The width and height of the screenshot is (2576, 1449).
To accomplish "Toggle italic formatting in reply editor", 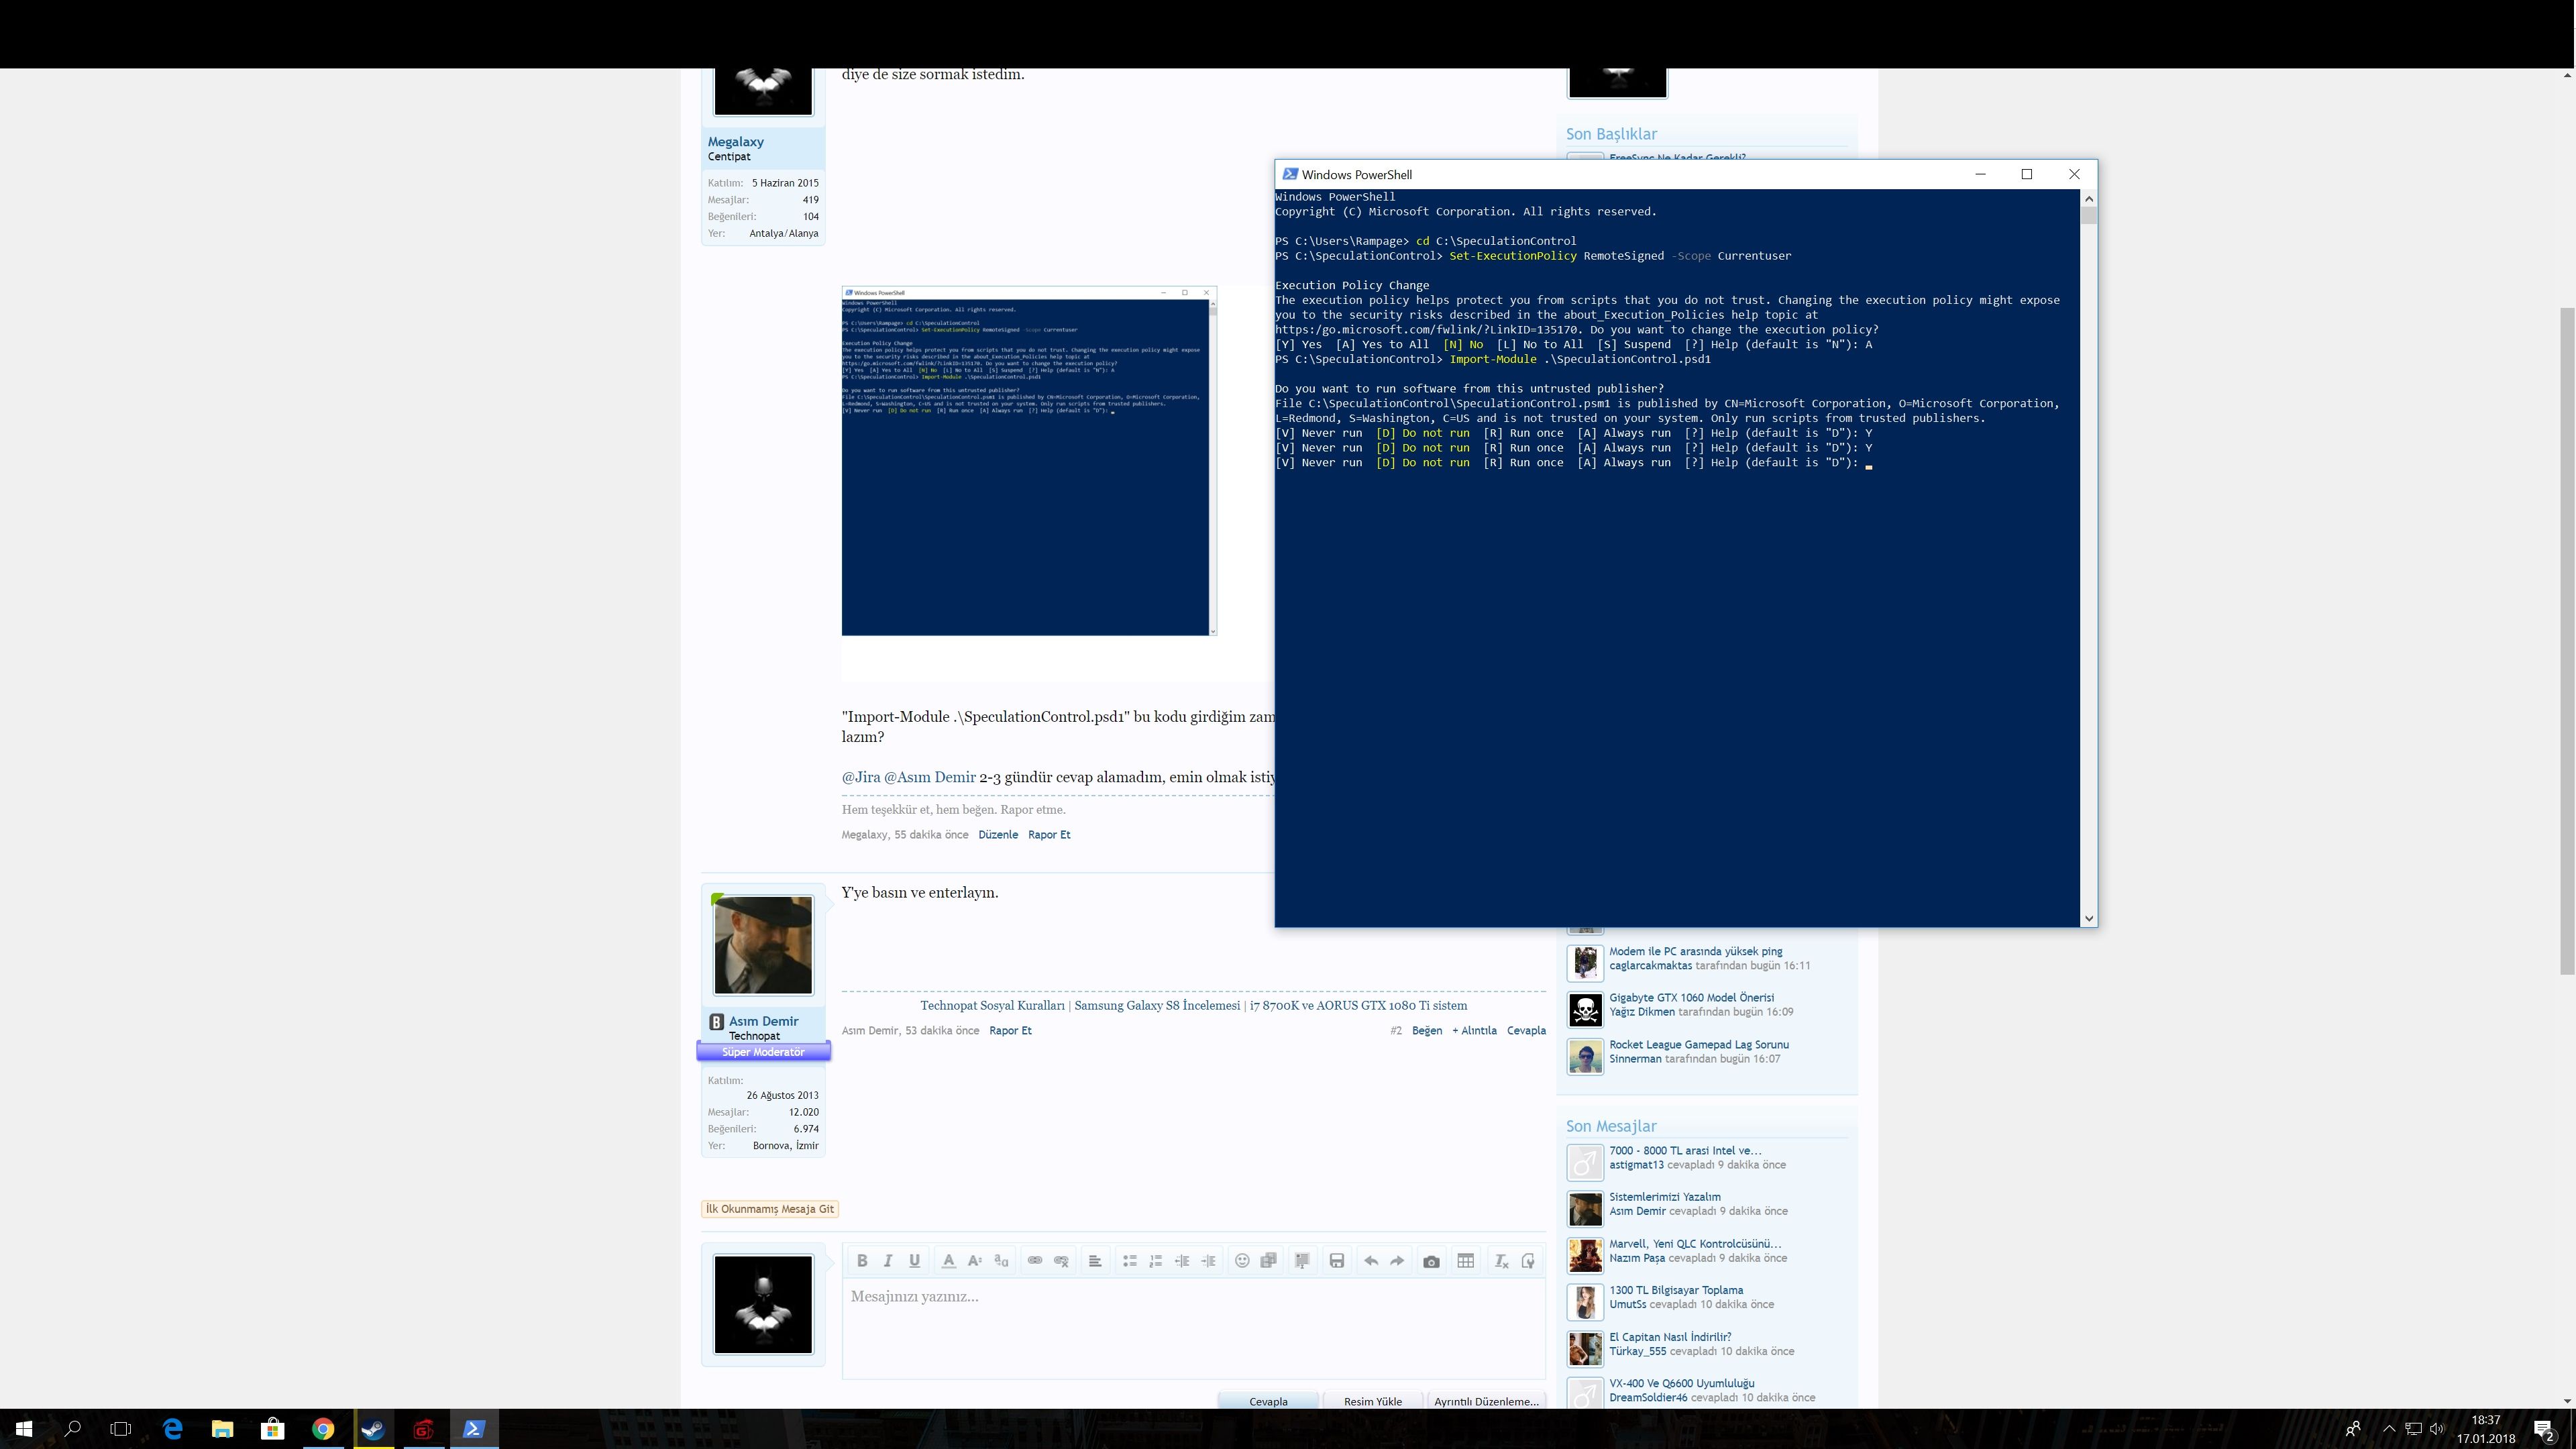I will (887, 1261).
